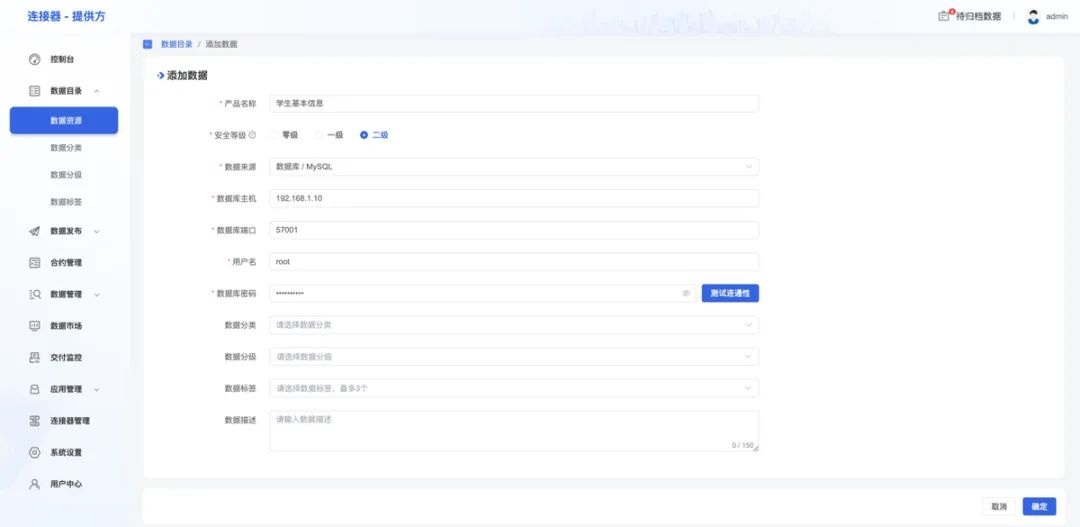This screenshot has width=1080, height=527.
Task: Click the 控制台 dashboard icon in sidebar
Action: tap(34, 59)
